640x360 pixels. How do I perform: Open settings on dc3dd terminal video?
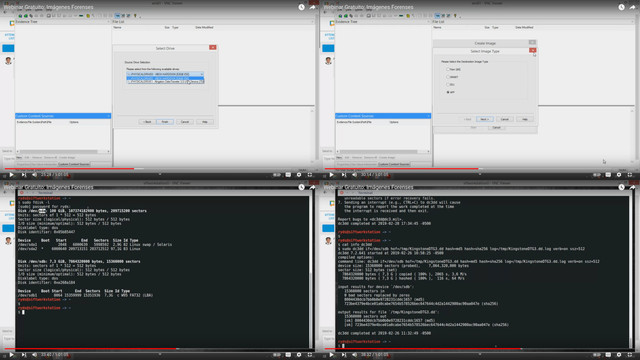pos(619,355)
